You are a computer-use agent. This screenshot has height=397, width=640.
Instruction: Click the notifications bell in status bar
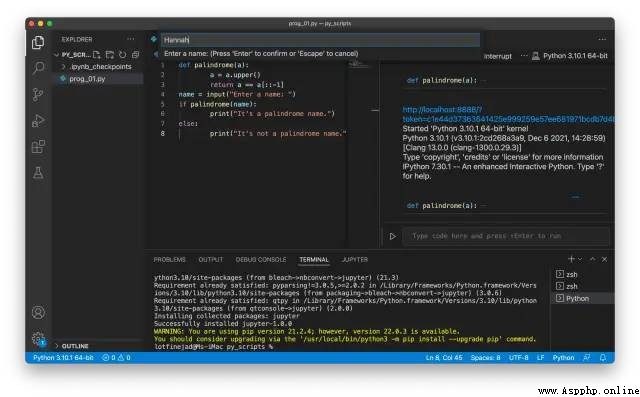click(603, 358)
